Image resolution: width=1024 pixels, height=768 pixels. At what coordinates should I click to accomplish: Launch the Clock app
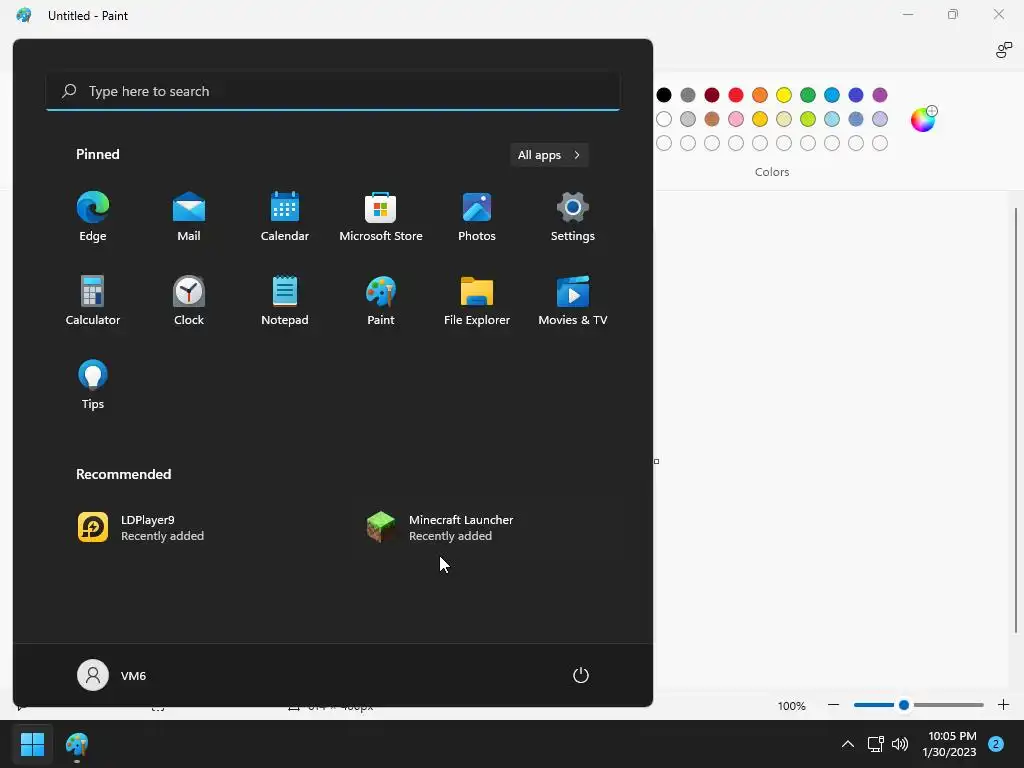(189, 300)
